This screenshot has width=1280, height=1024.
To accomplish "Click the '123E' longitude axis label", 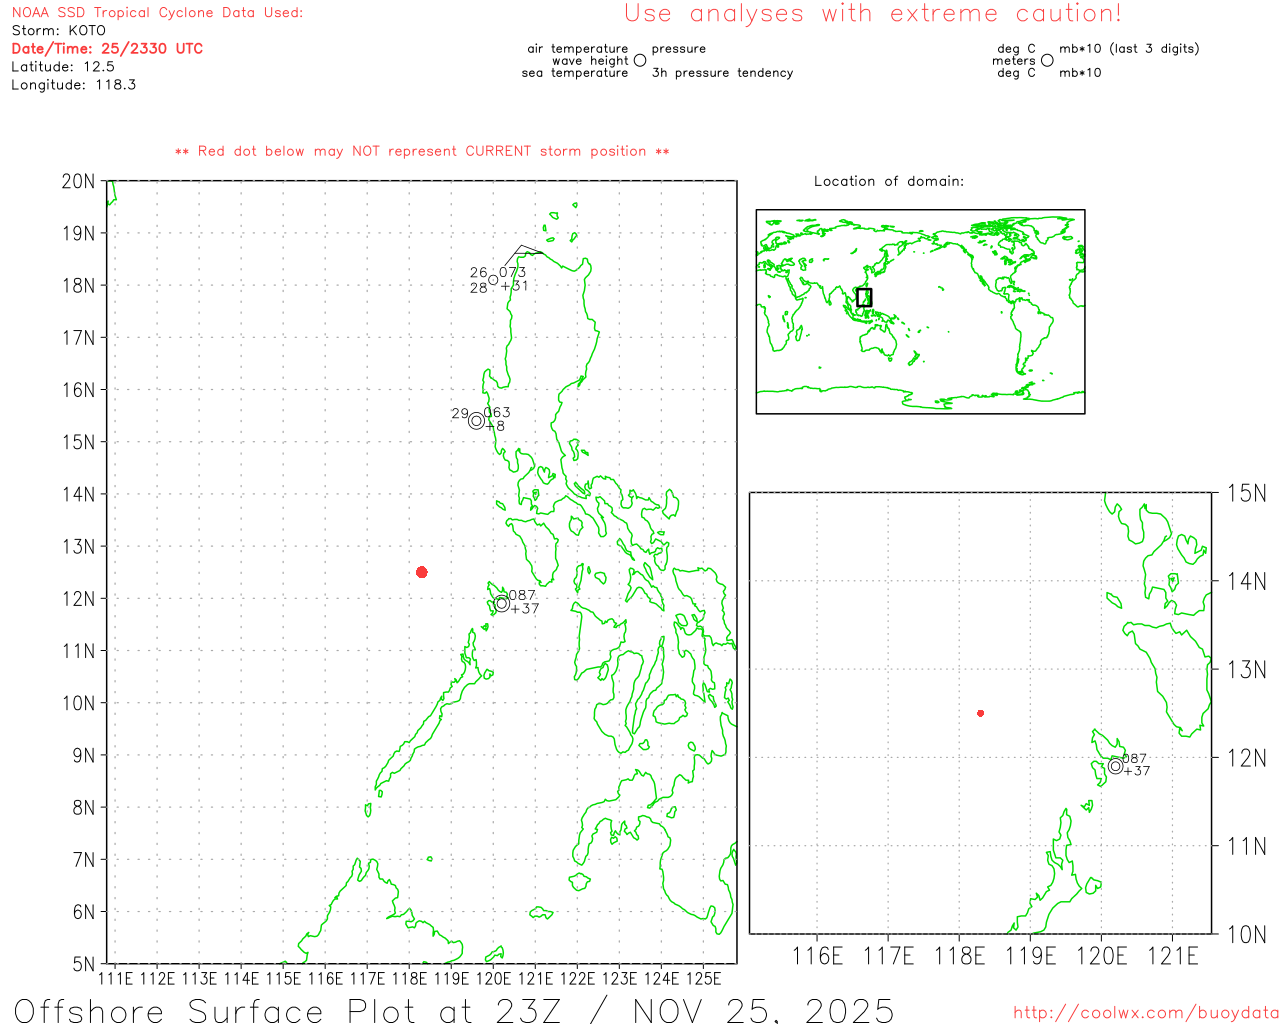I will pos(620,979).
